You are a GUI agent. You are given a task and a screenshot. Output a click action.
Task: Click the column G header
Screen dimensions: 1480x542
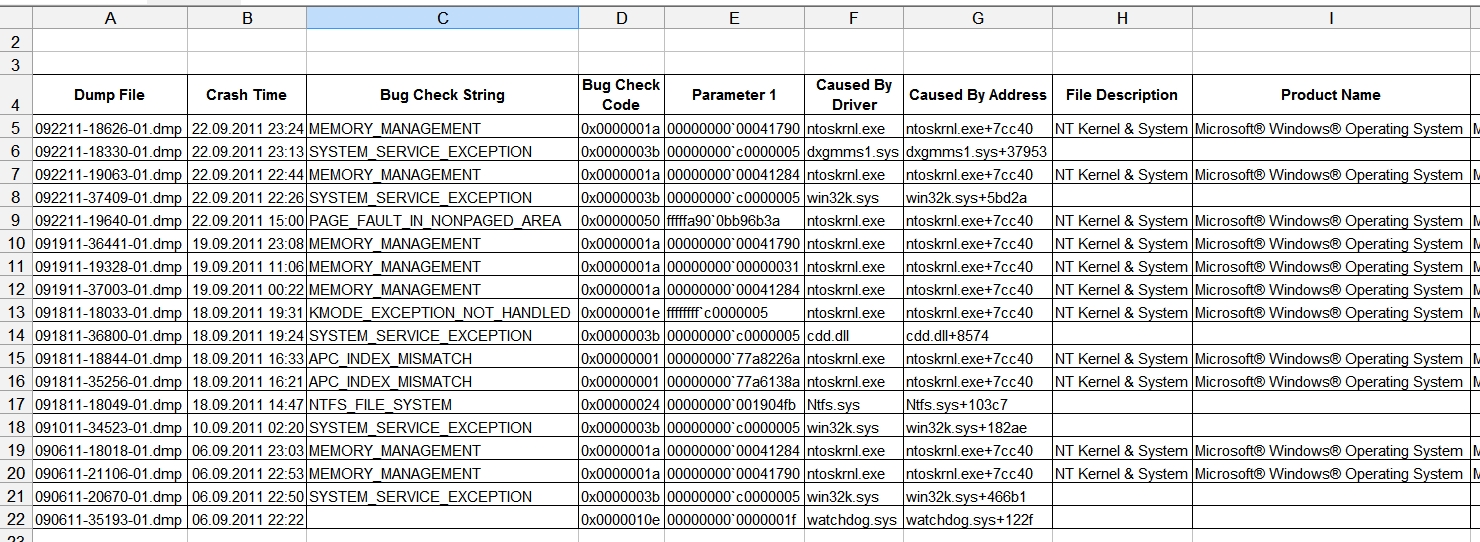point(977,18)
